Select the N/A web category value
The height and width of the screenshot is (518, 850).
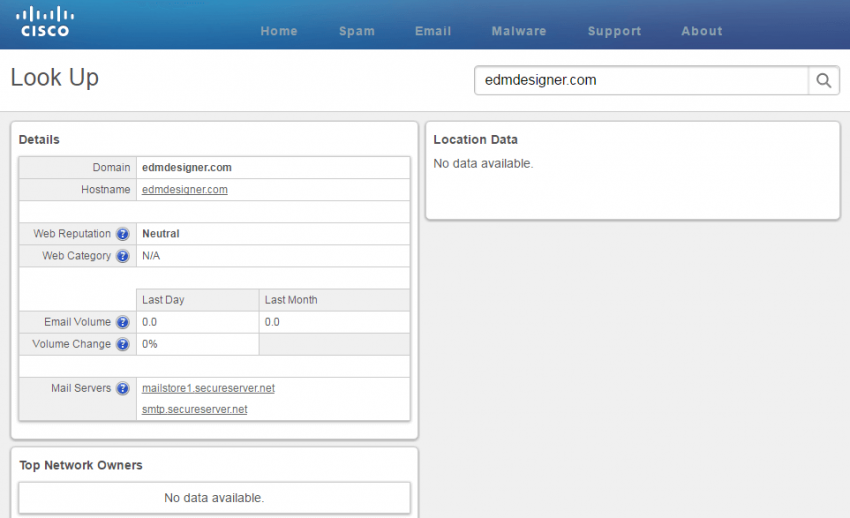(x=151, y=256)
